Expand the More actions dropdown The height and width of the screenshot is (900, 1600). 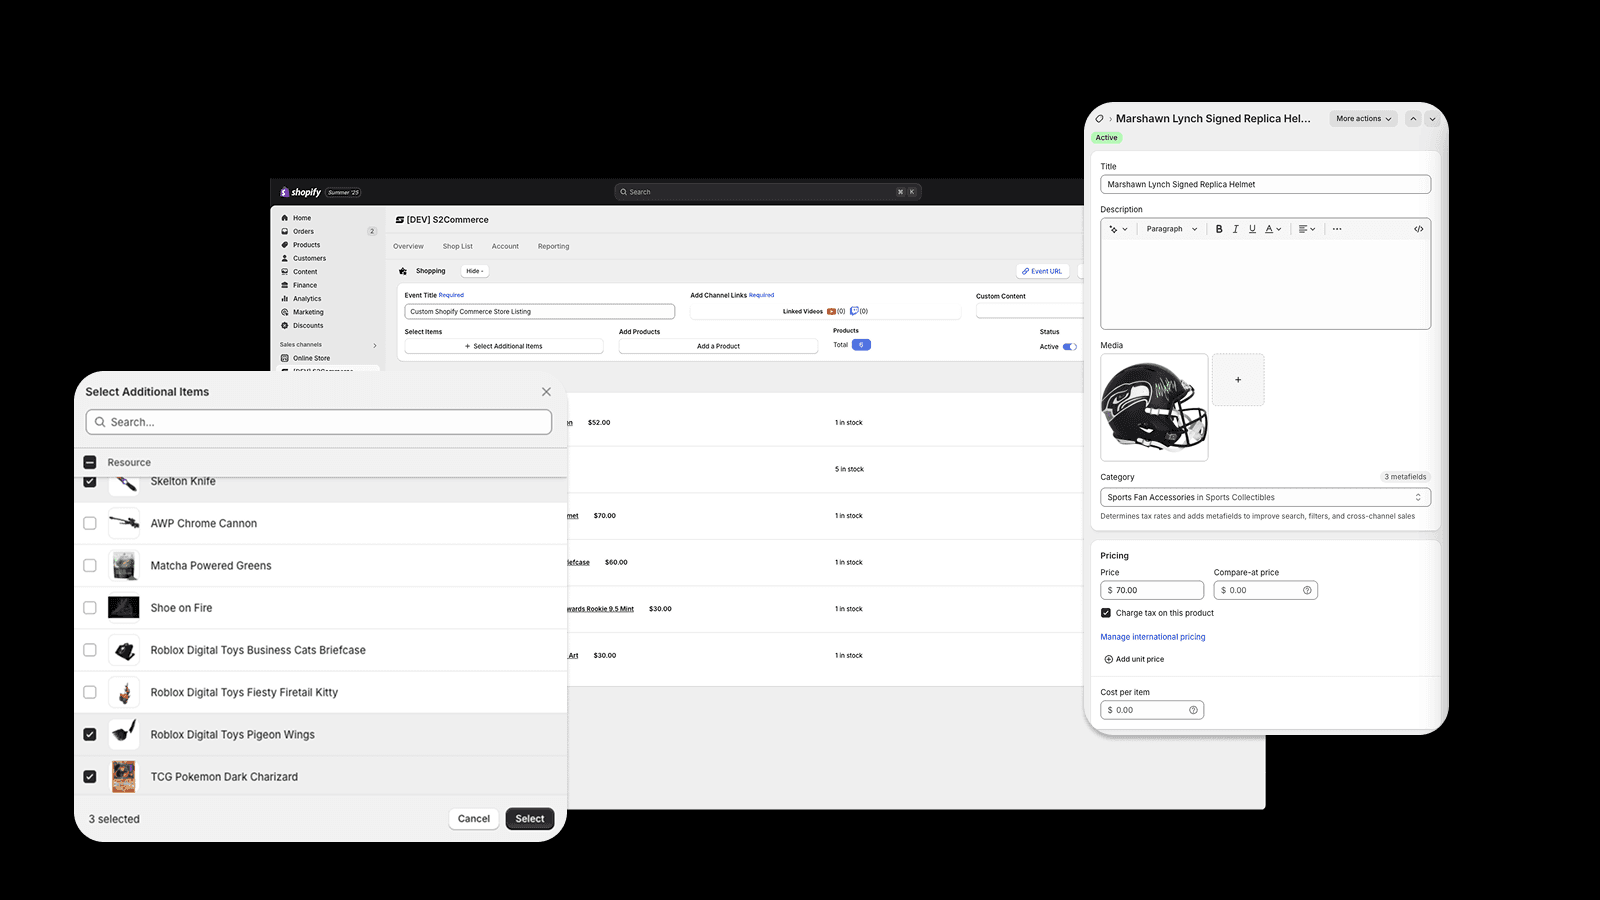pyautogui.click(x=1362, y=118)
